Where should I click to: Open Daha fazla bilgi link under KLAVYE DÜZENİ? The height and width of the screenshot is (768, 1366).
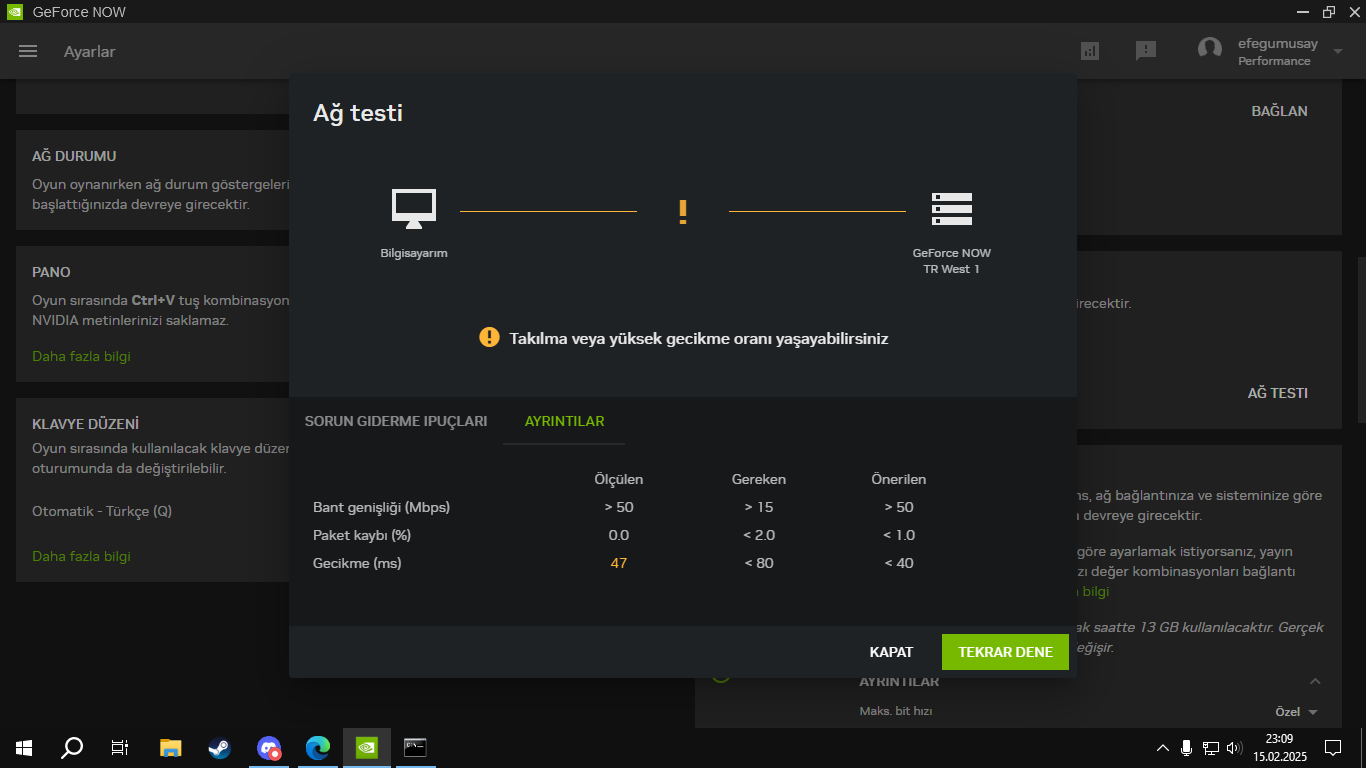[81, 556]
